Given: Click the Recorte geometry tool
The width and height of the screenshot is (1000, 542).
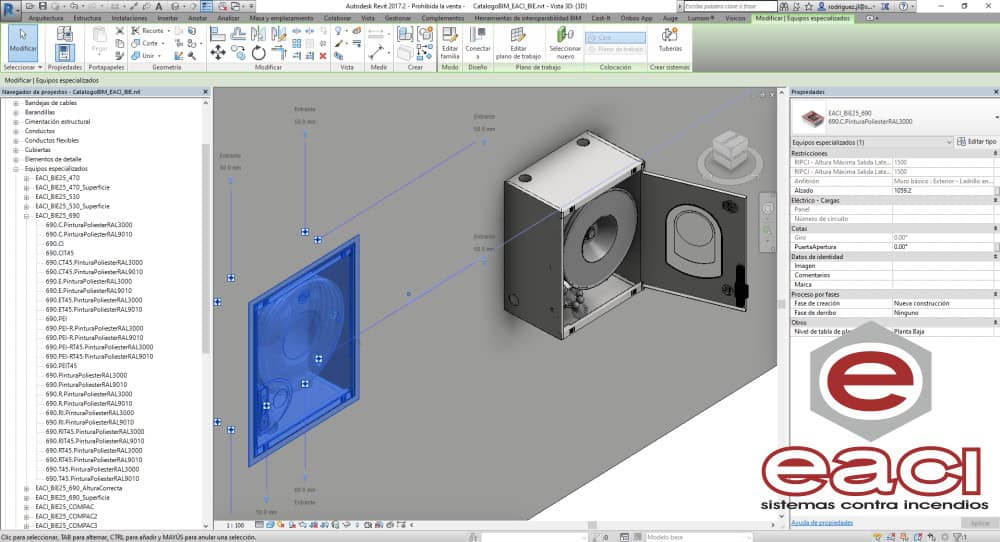Looking at the screenshot, I should point(151,31).
